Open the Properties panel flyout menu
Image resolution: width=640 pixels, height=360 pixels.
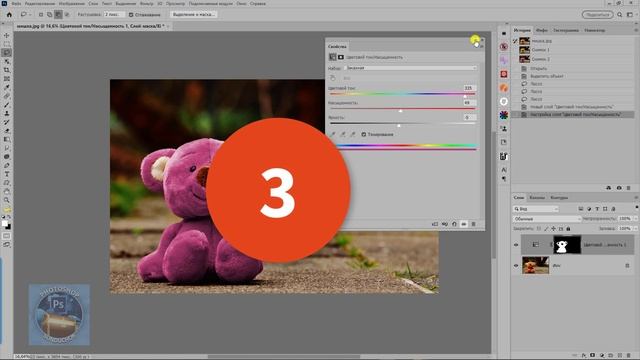pos(482,46)
